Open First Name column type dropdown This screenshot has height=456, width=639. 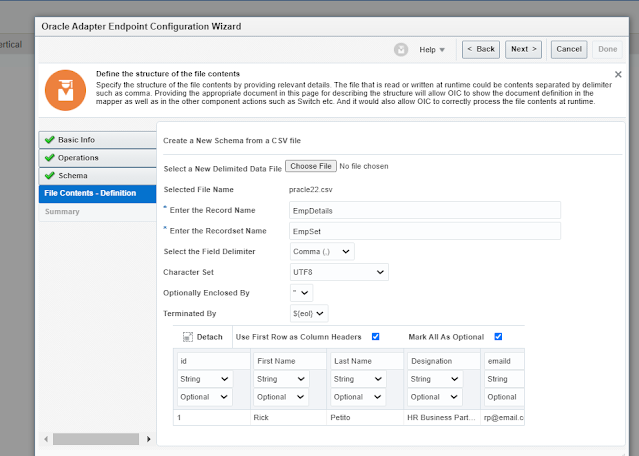click(282, 379)
